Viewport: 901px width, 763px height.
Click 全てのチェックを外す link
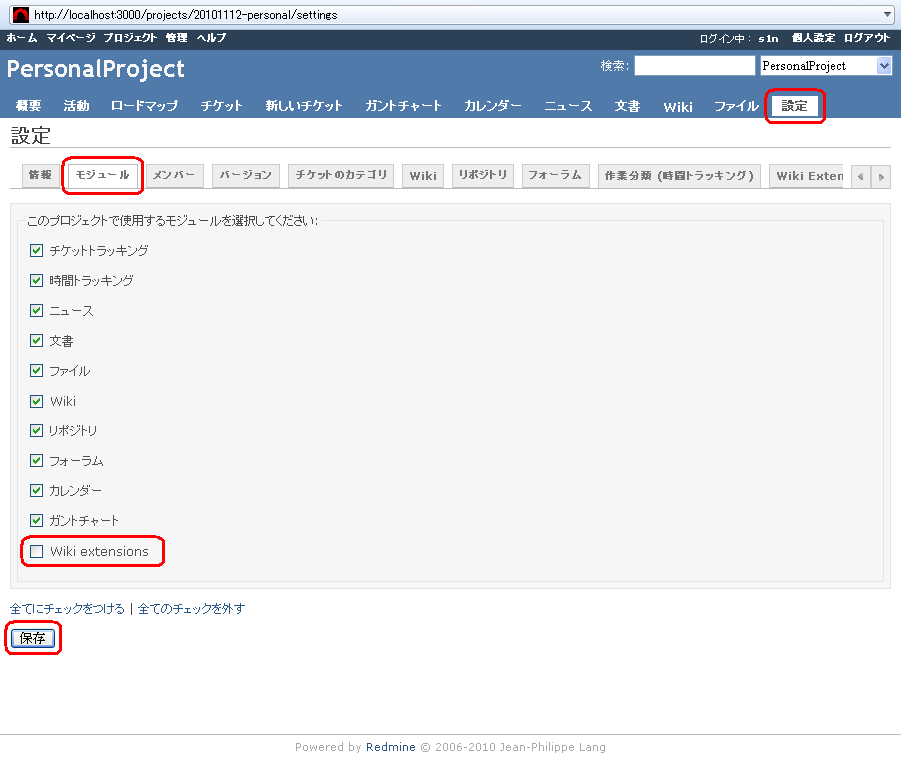191,608
